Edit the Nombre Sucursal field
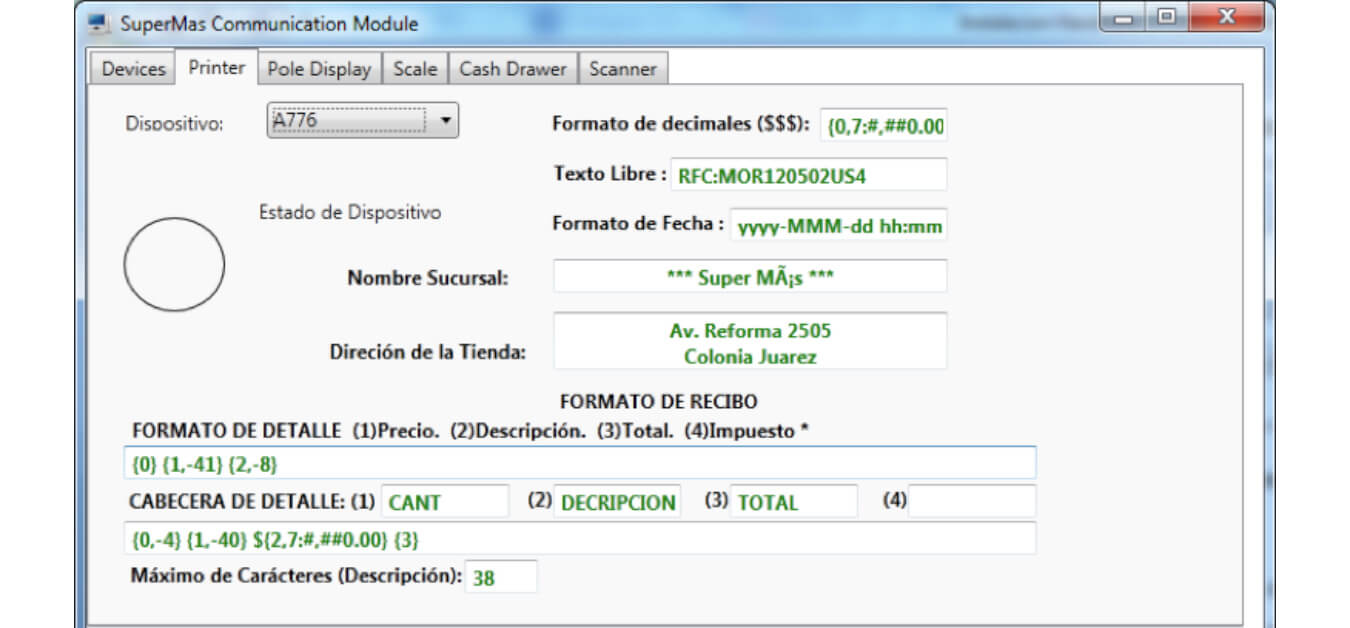The height and width of the screenshot is (628, 1350). pyautogui.click(x=750, y=277)
